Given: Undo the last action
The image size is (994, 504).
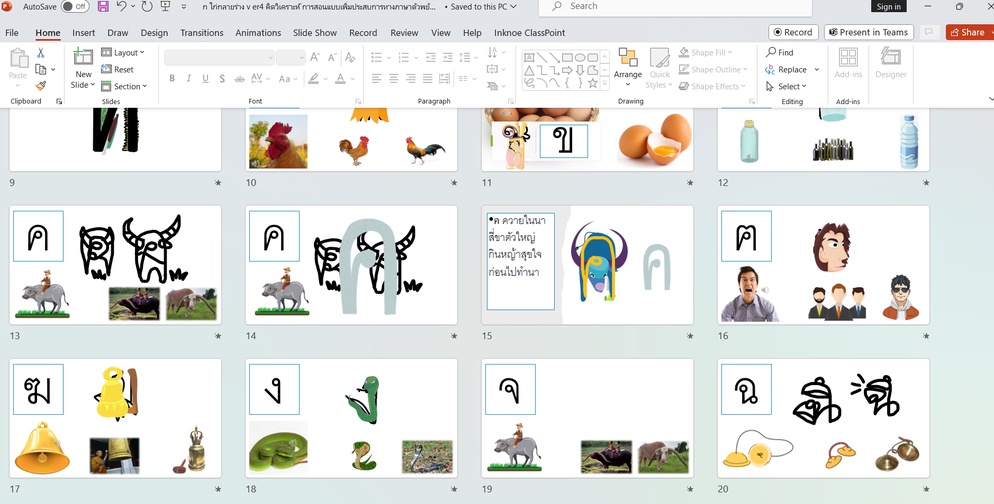Looking at the screenshot, I should pos(121,6).
